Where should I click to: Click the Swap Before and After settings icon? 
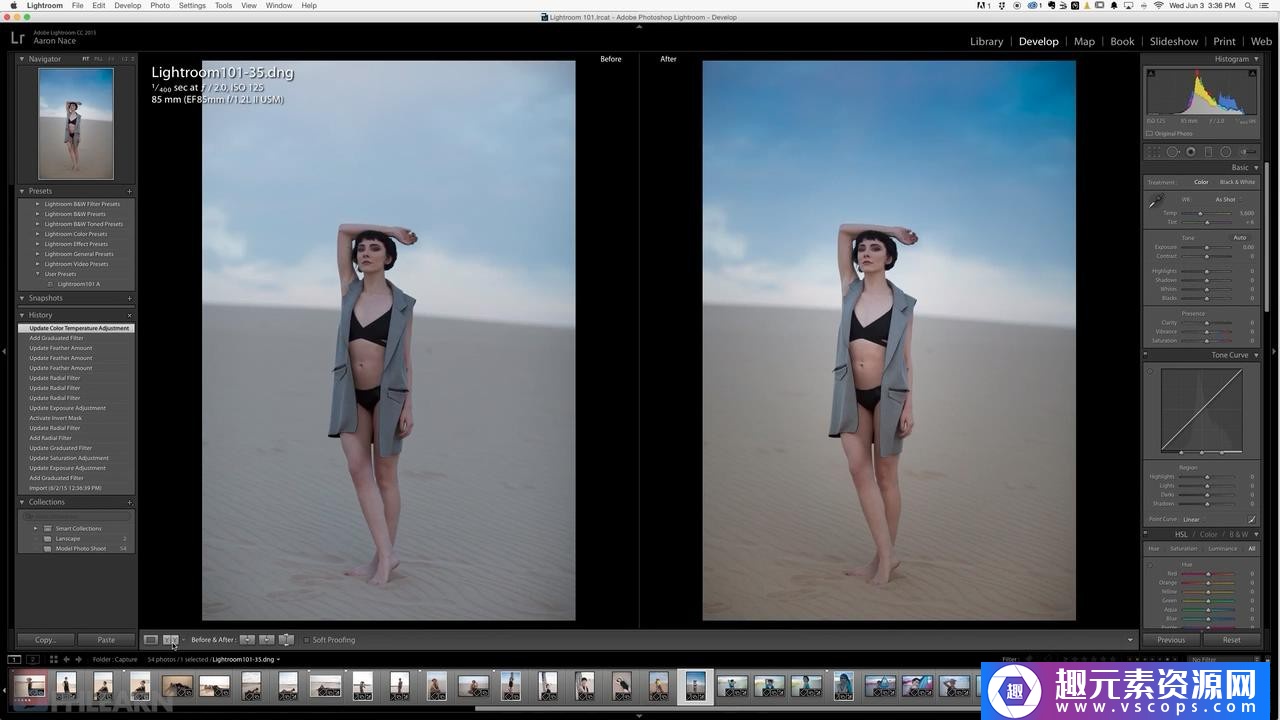(x=286, y=640)
